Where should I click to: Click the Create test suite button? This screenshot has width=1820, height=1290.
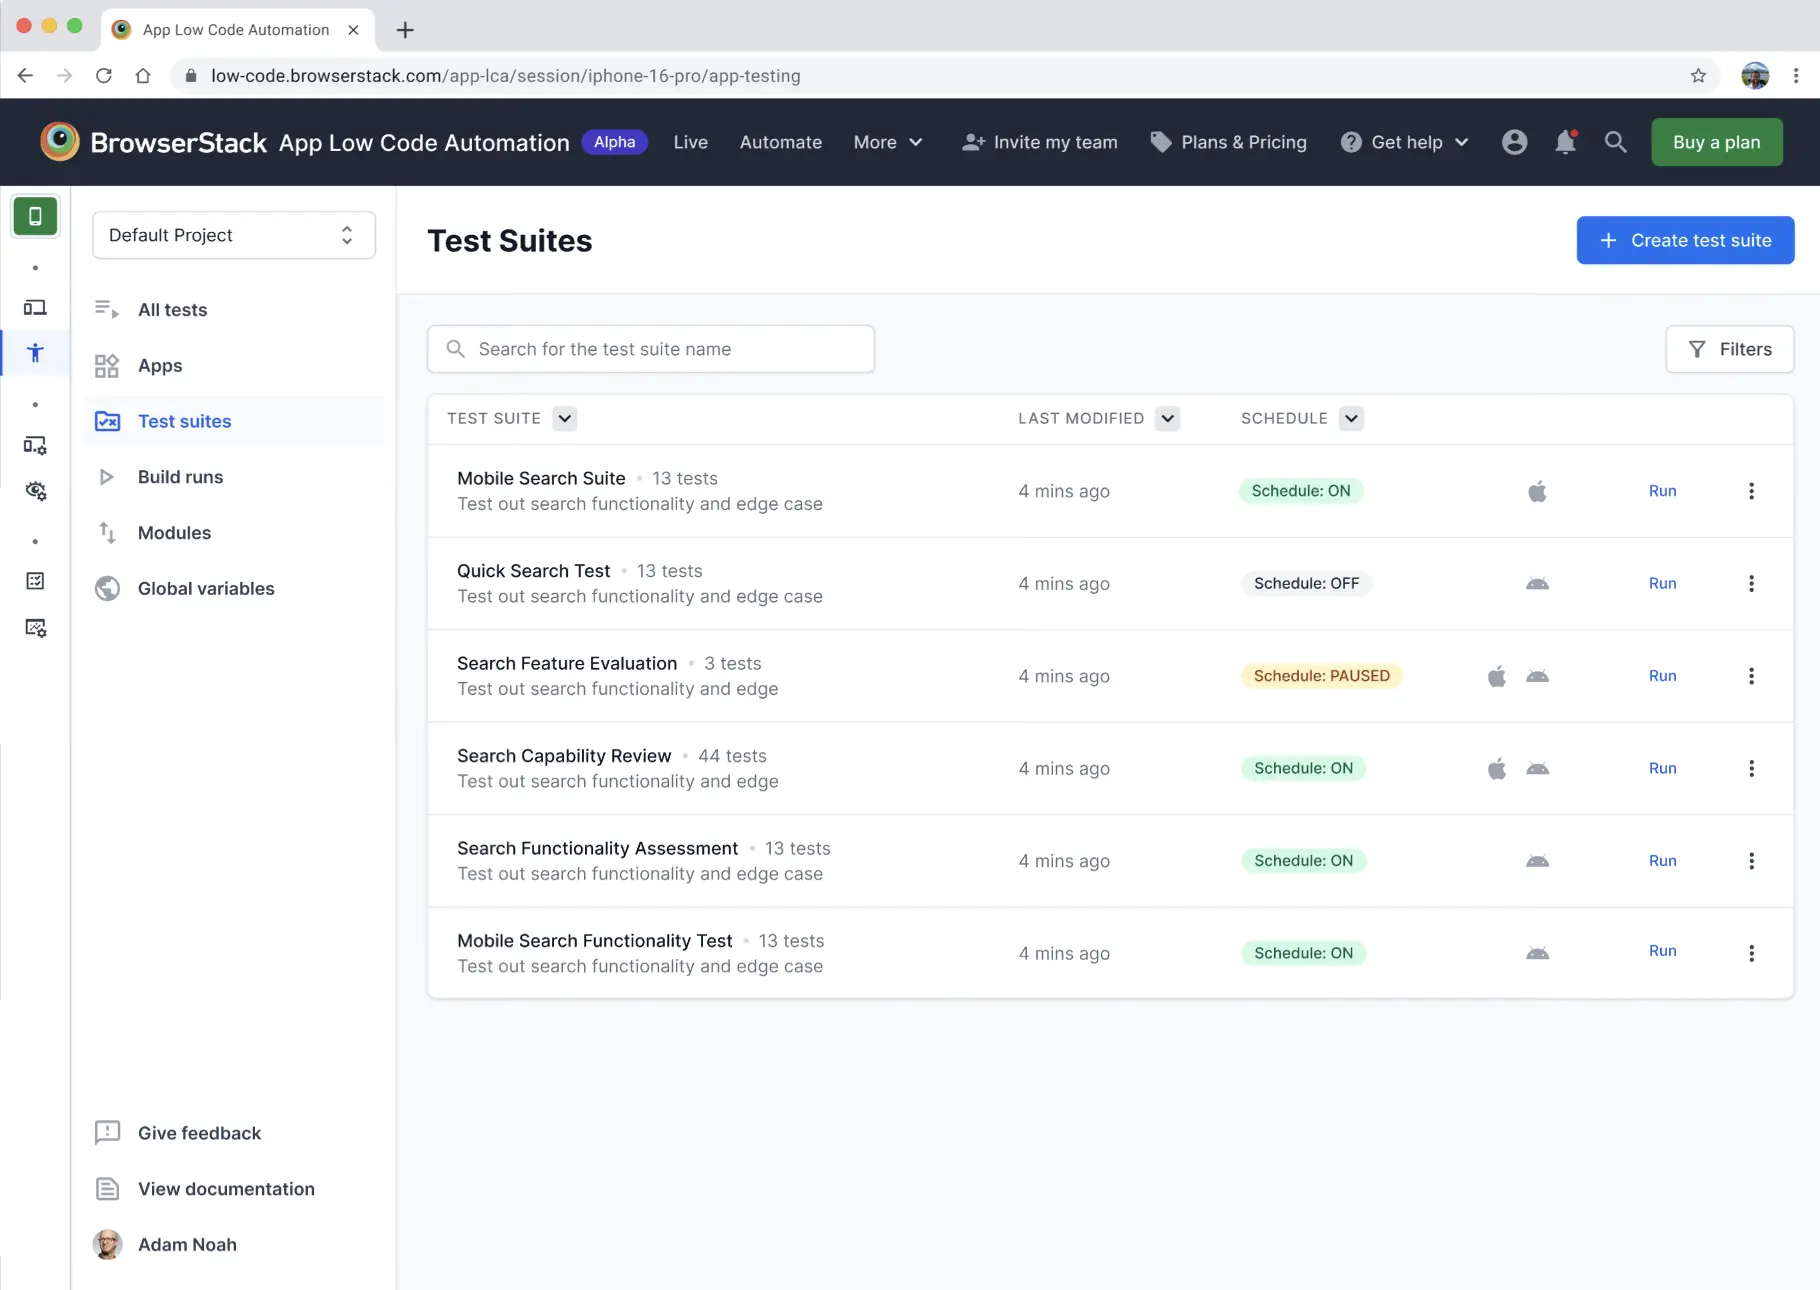coord(1685,240)
